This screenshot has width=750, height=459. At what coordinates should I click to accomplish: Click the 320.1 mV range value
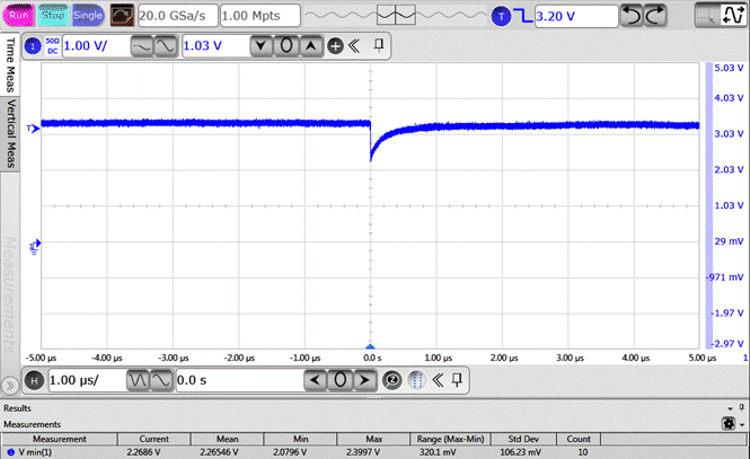click(438, 452)
